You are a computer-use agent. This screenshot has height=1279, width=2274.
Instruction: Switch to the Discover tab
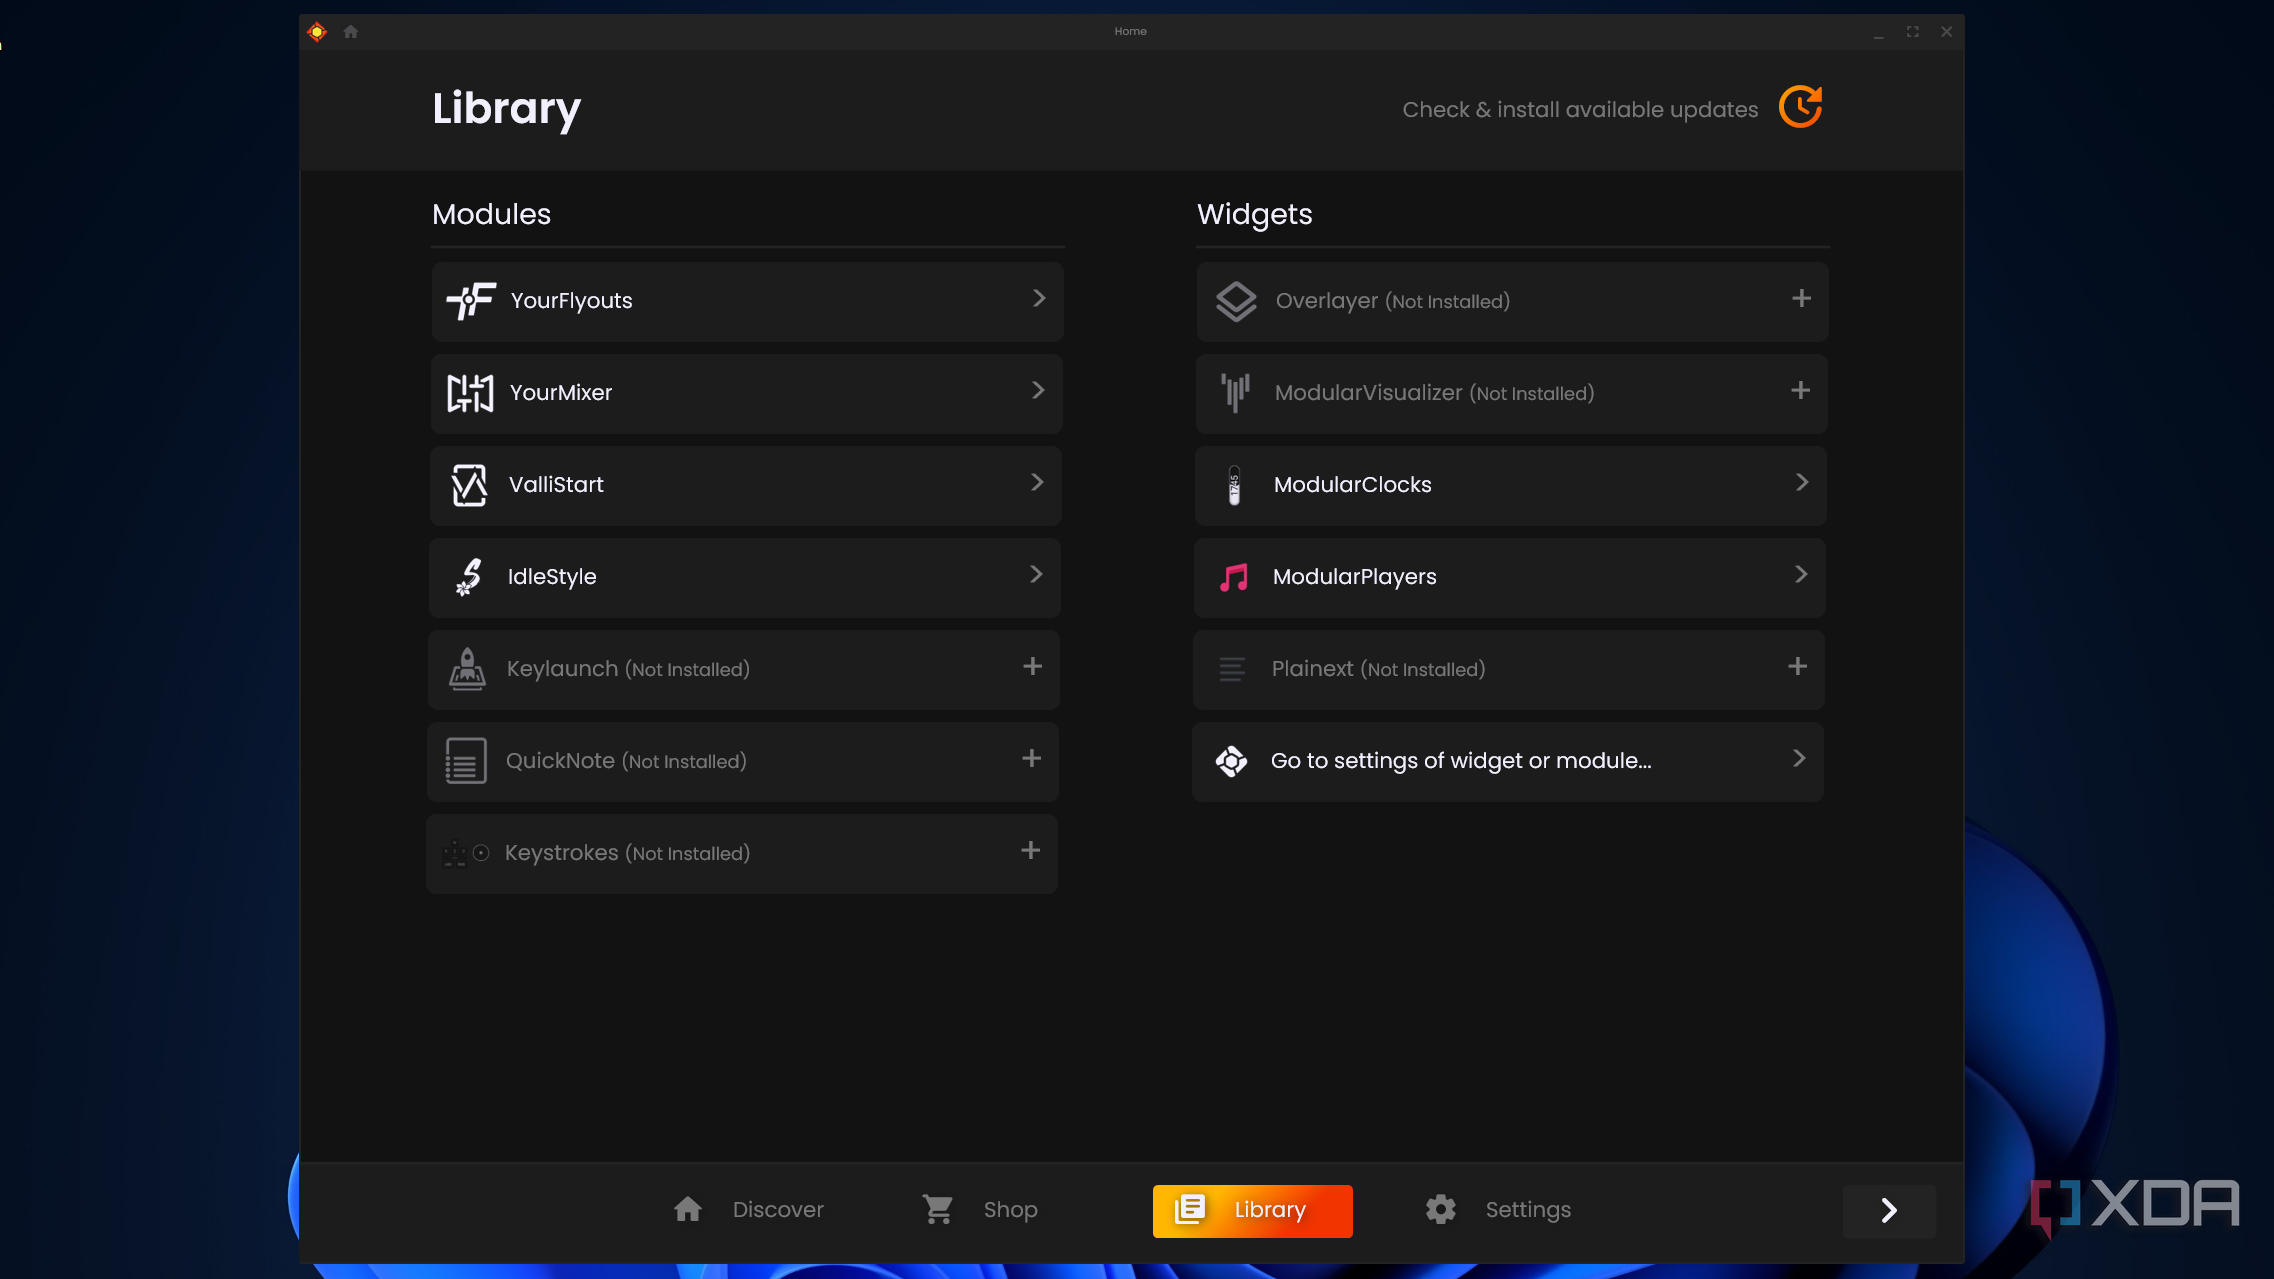(748, 1209)
